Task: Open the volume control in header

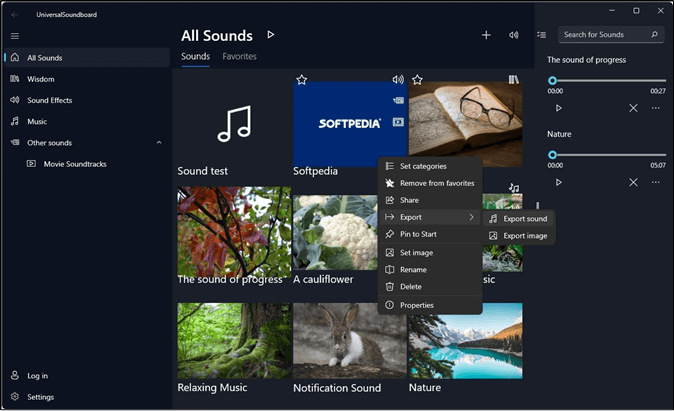Action: point(514,35)
